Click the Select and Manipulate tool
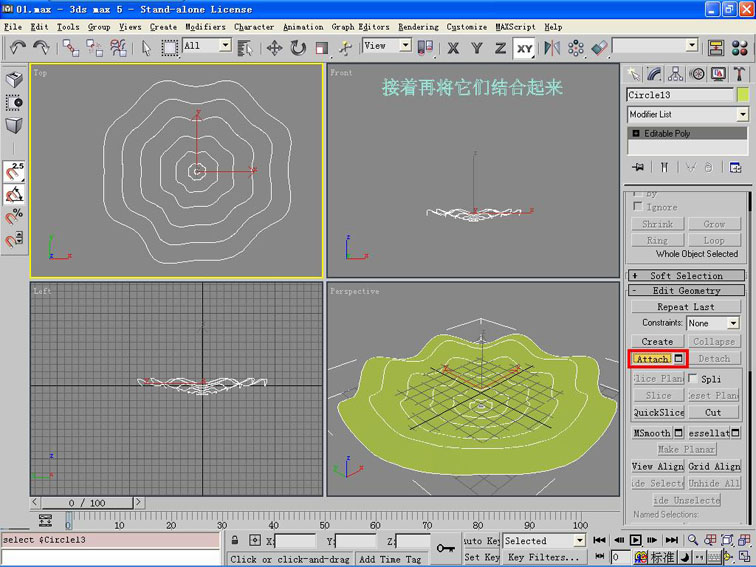Viewport: 756px width, 567px height. coord(345,48)
